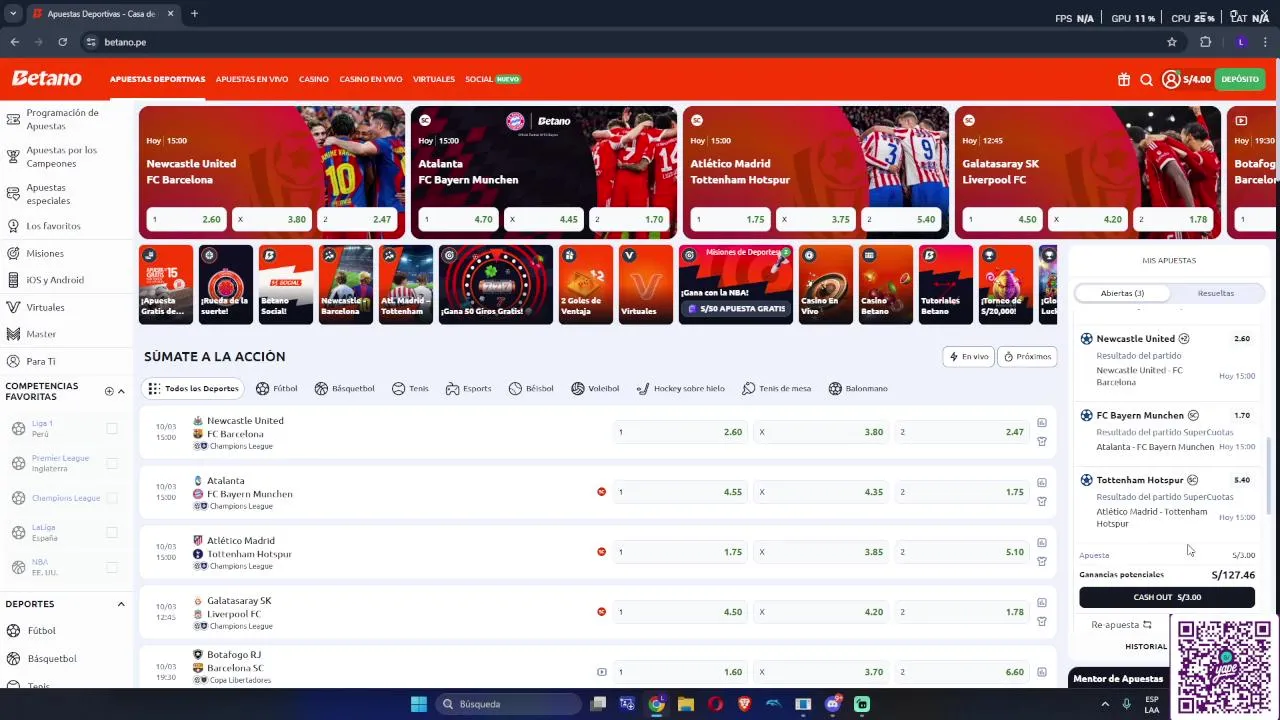Bookmark this page with star icon
Viewport: 1280px width, 720px height.
1172,42
